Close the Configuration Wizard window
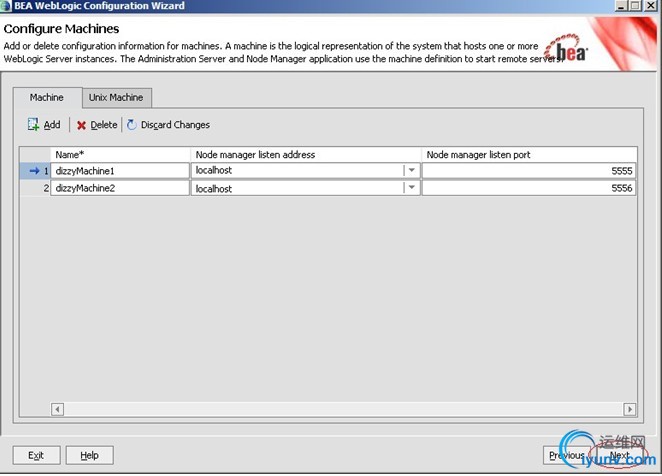 click(x=651, y=6)
